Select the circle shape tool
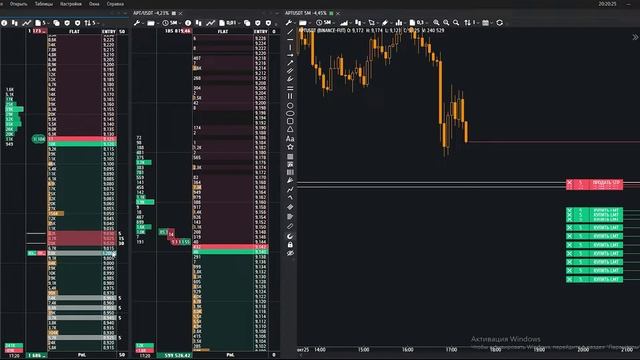The height and width of the screenshot is (360, 640). (290, 105)
